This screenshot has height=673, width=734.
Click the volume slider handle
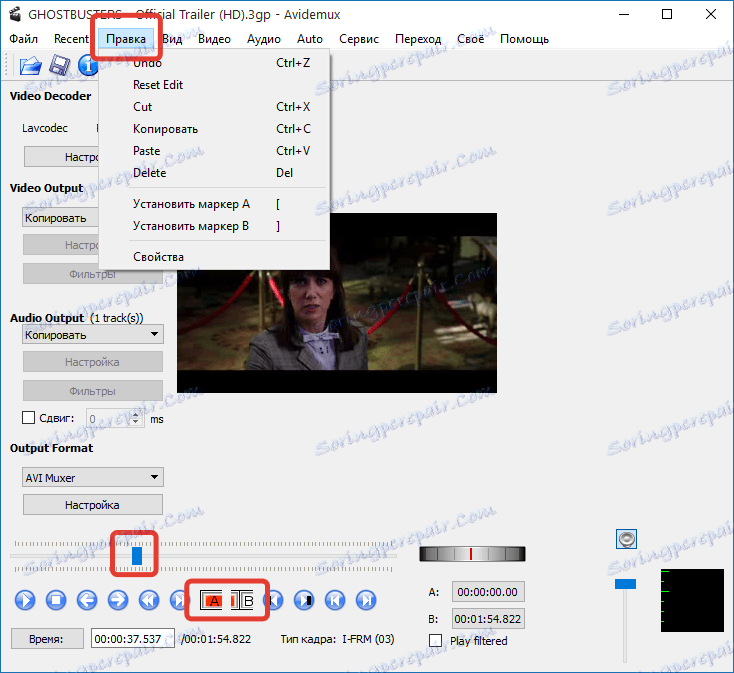click(625, 584)
